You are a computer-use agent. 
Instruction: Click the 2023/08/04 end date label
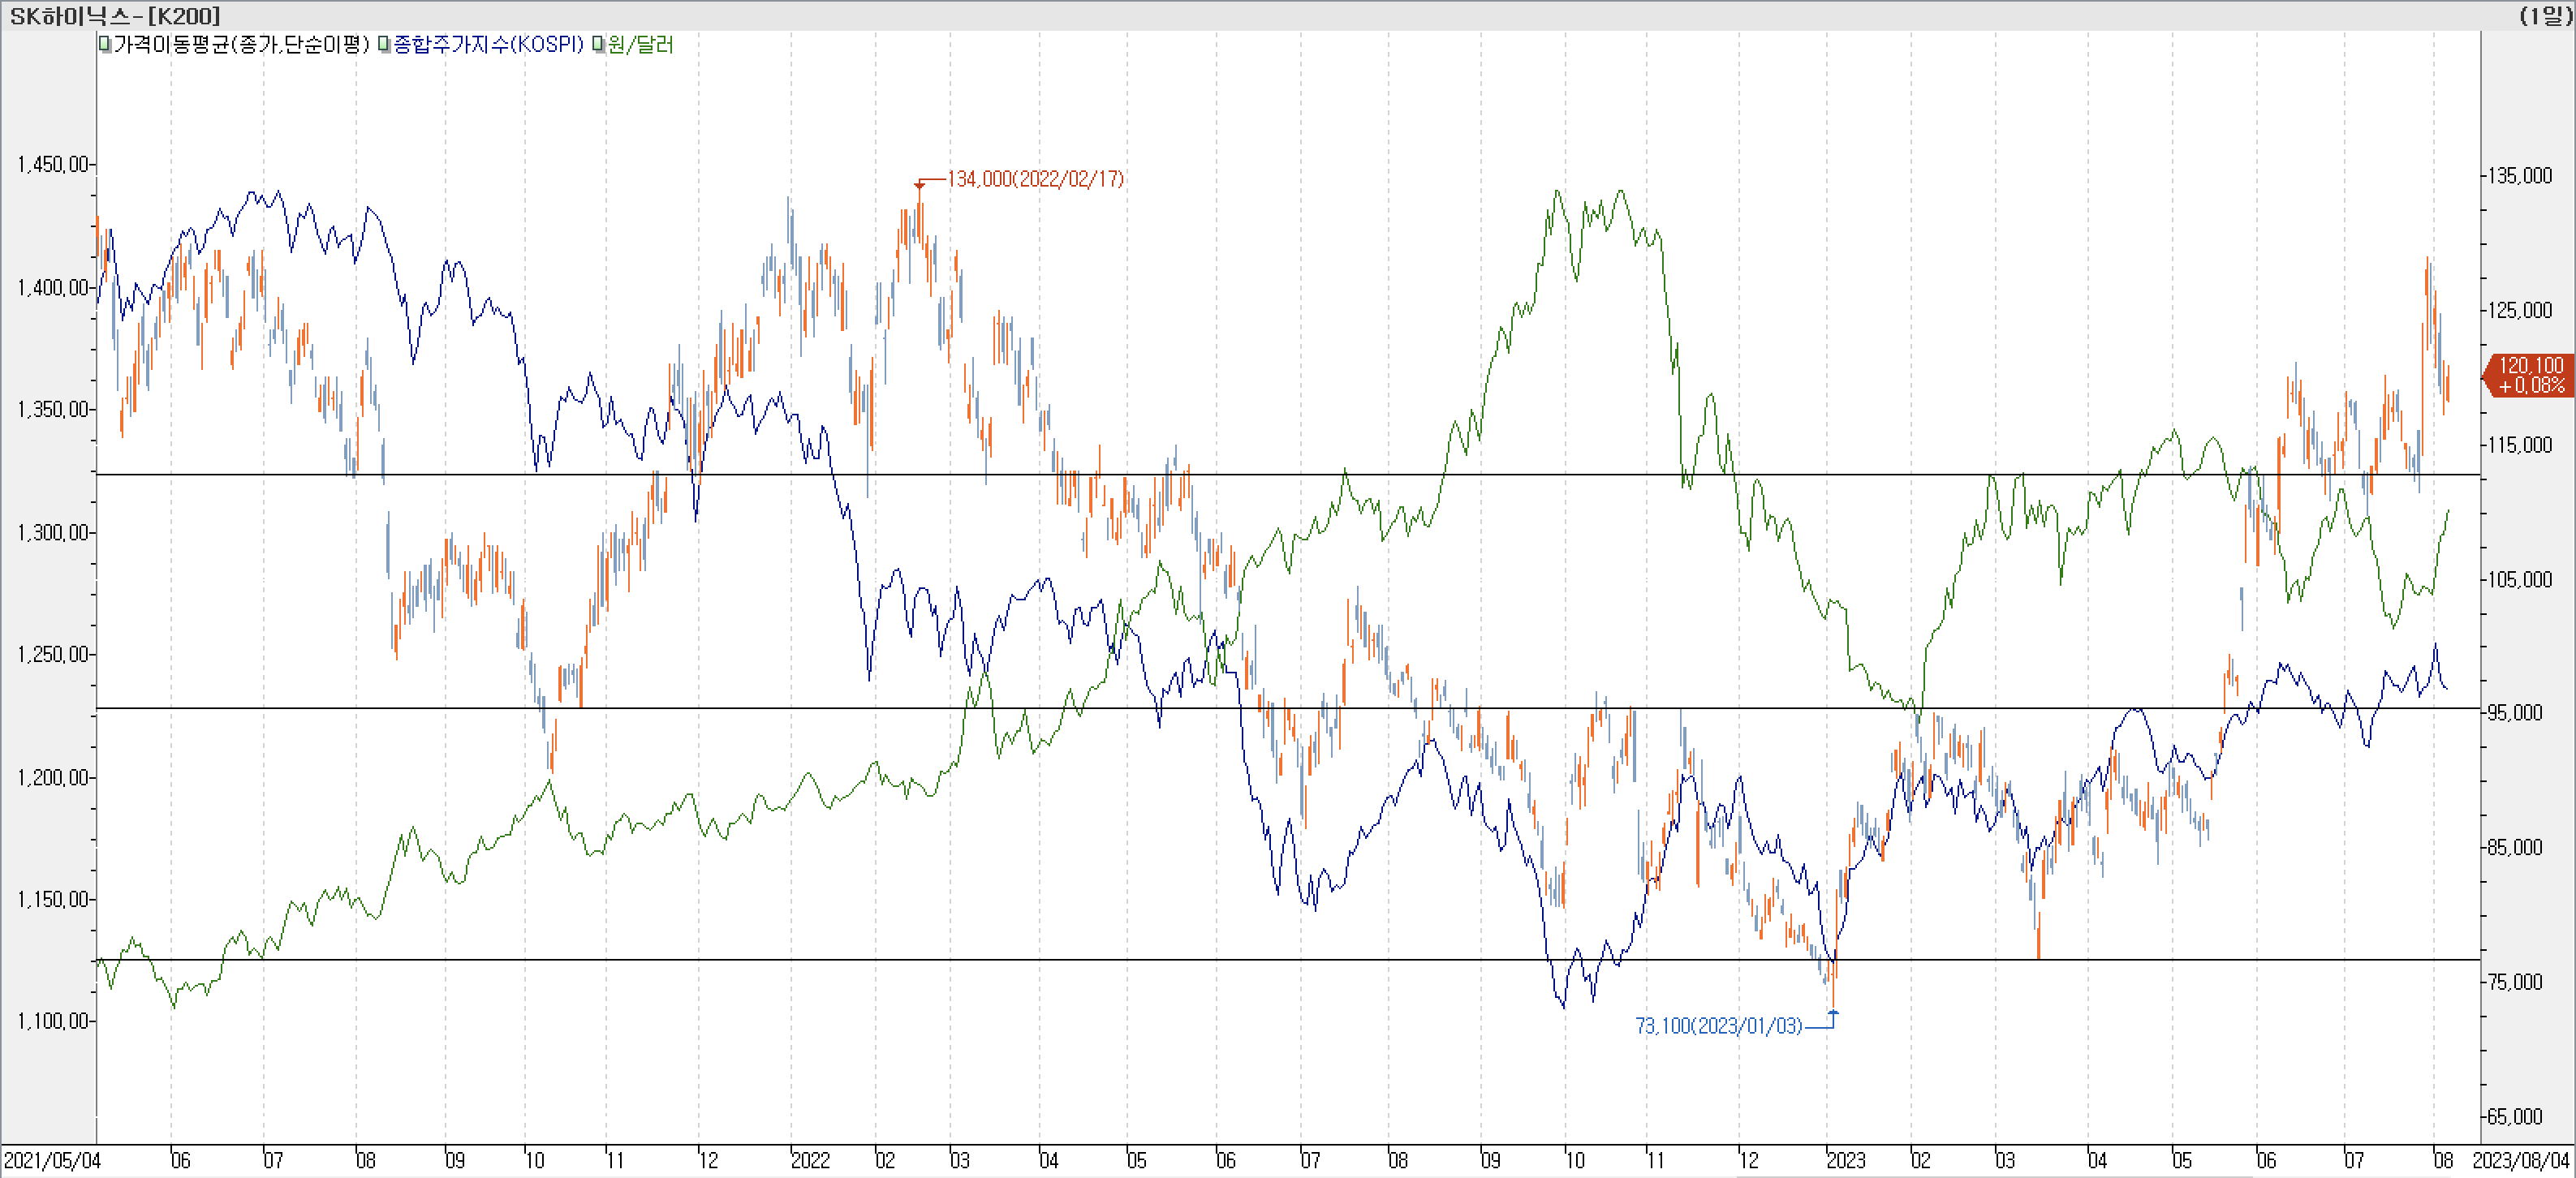[2520, 1160]
